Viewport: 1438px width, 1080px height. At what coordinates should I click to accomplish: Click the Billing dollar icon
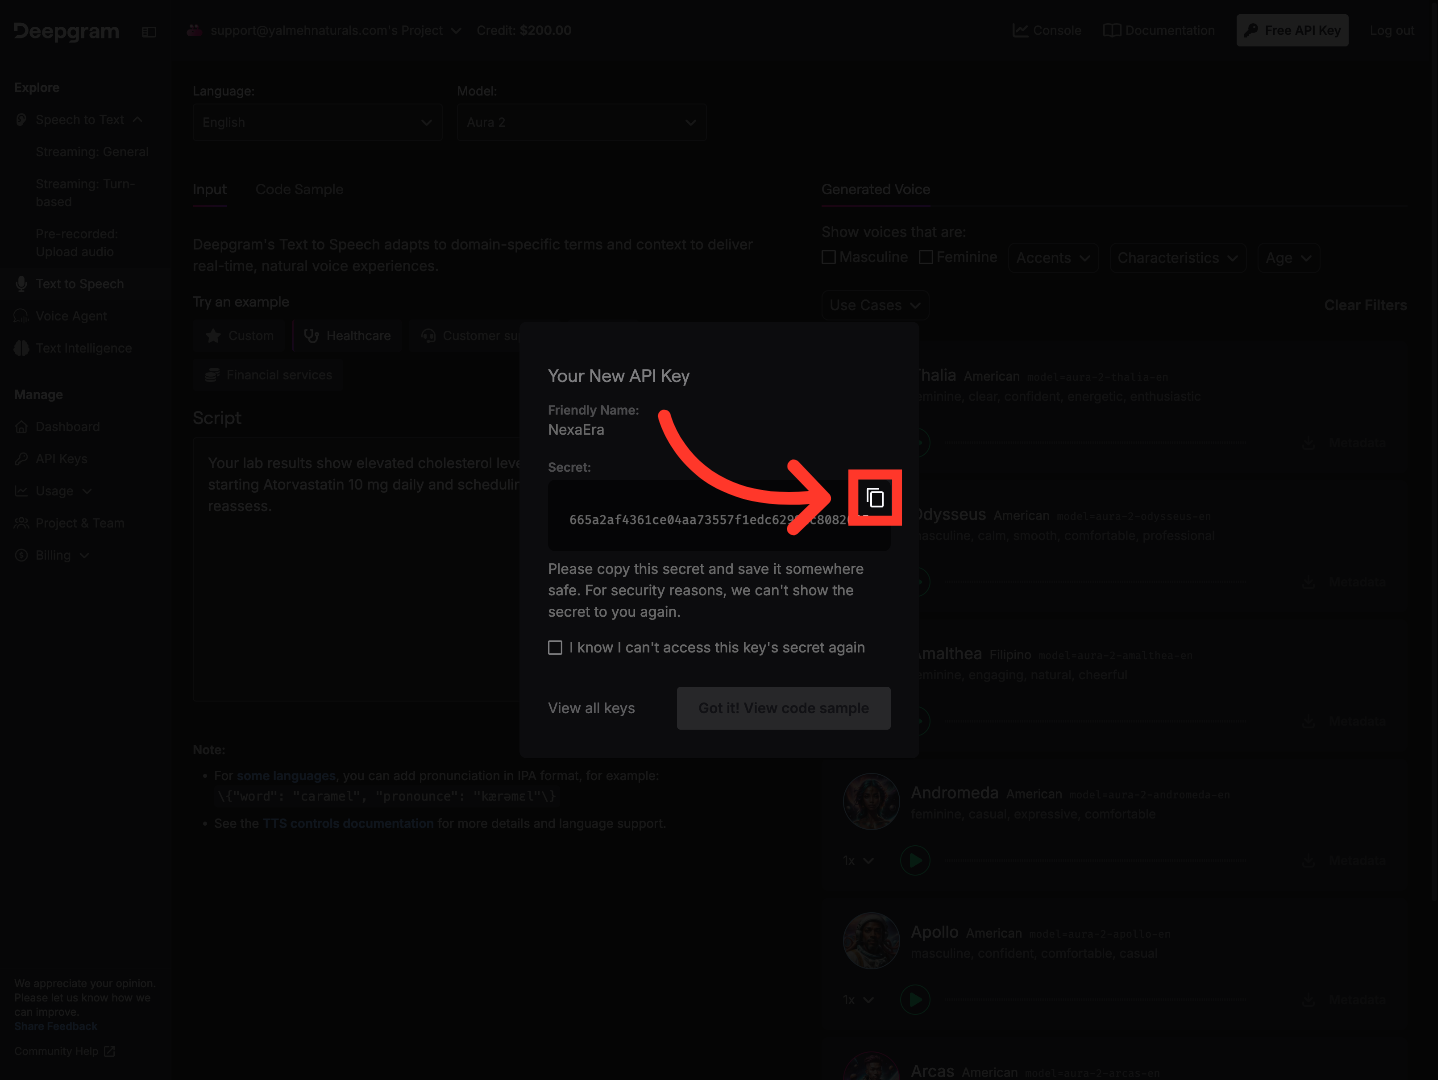point(21,555)
